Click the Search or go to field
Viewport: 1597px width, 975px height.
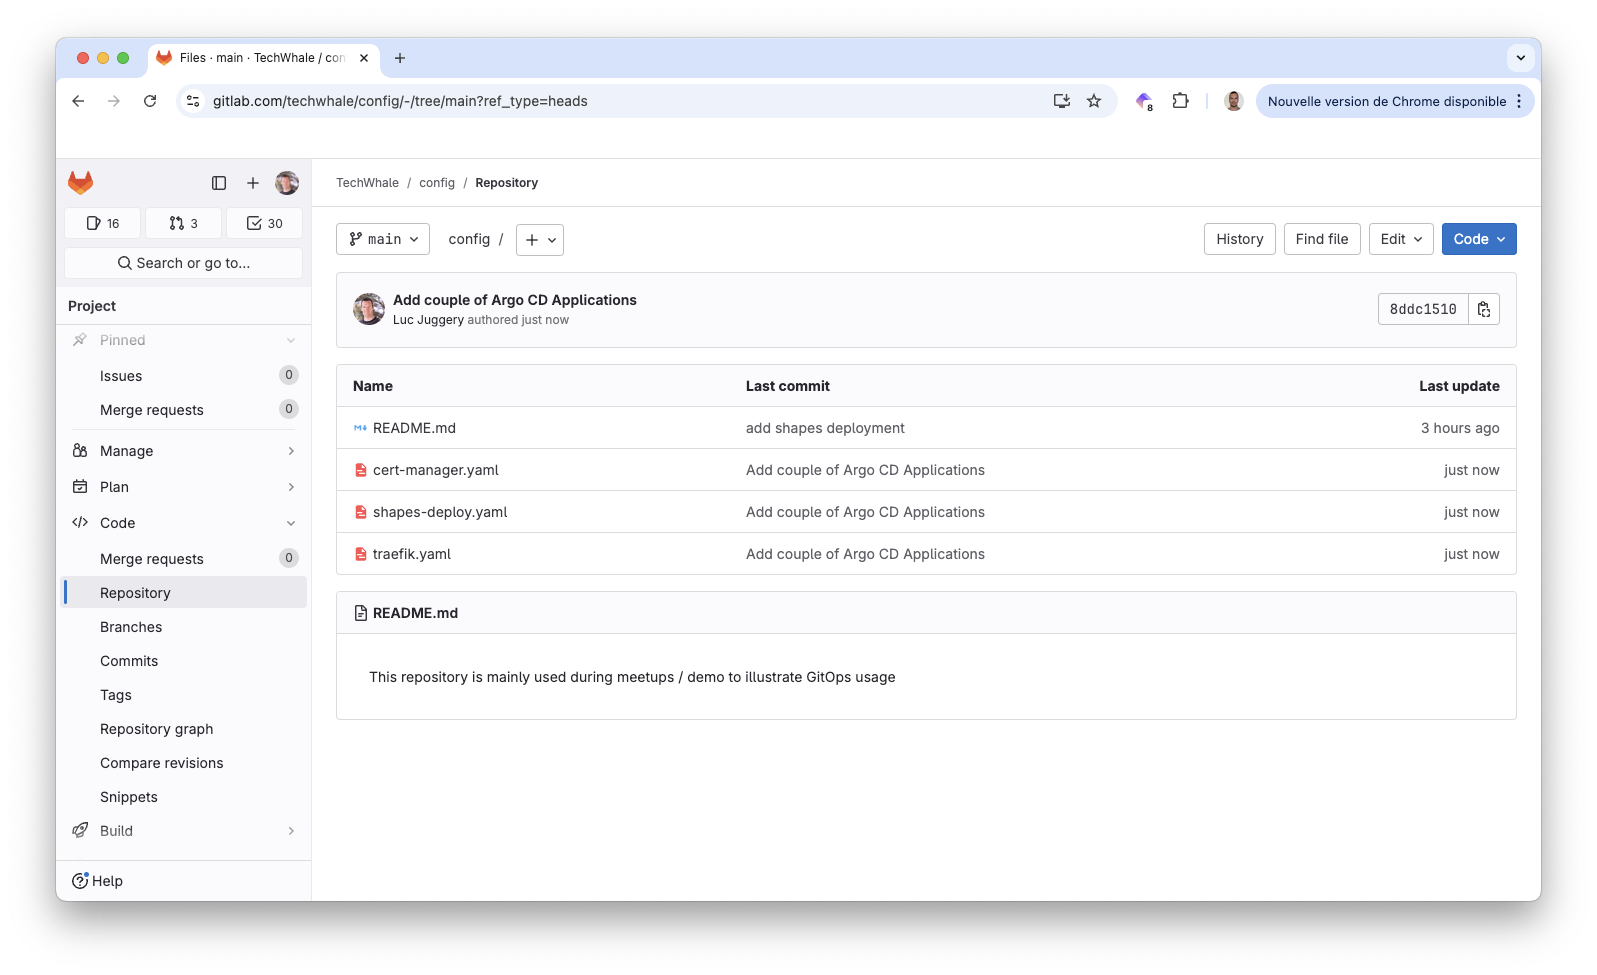pyautogui.click(x=184, y=263)
